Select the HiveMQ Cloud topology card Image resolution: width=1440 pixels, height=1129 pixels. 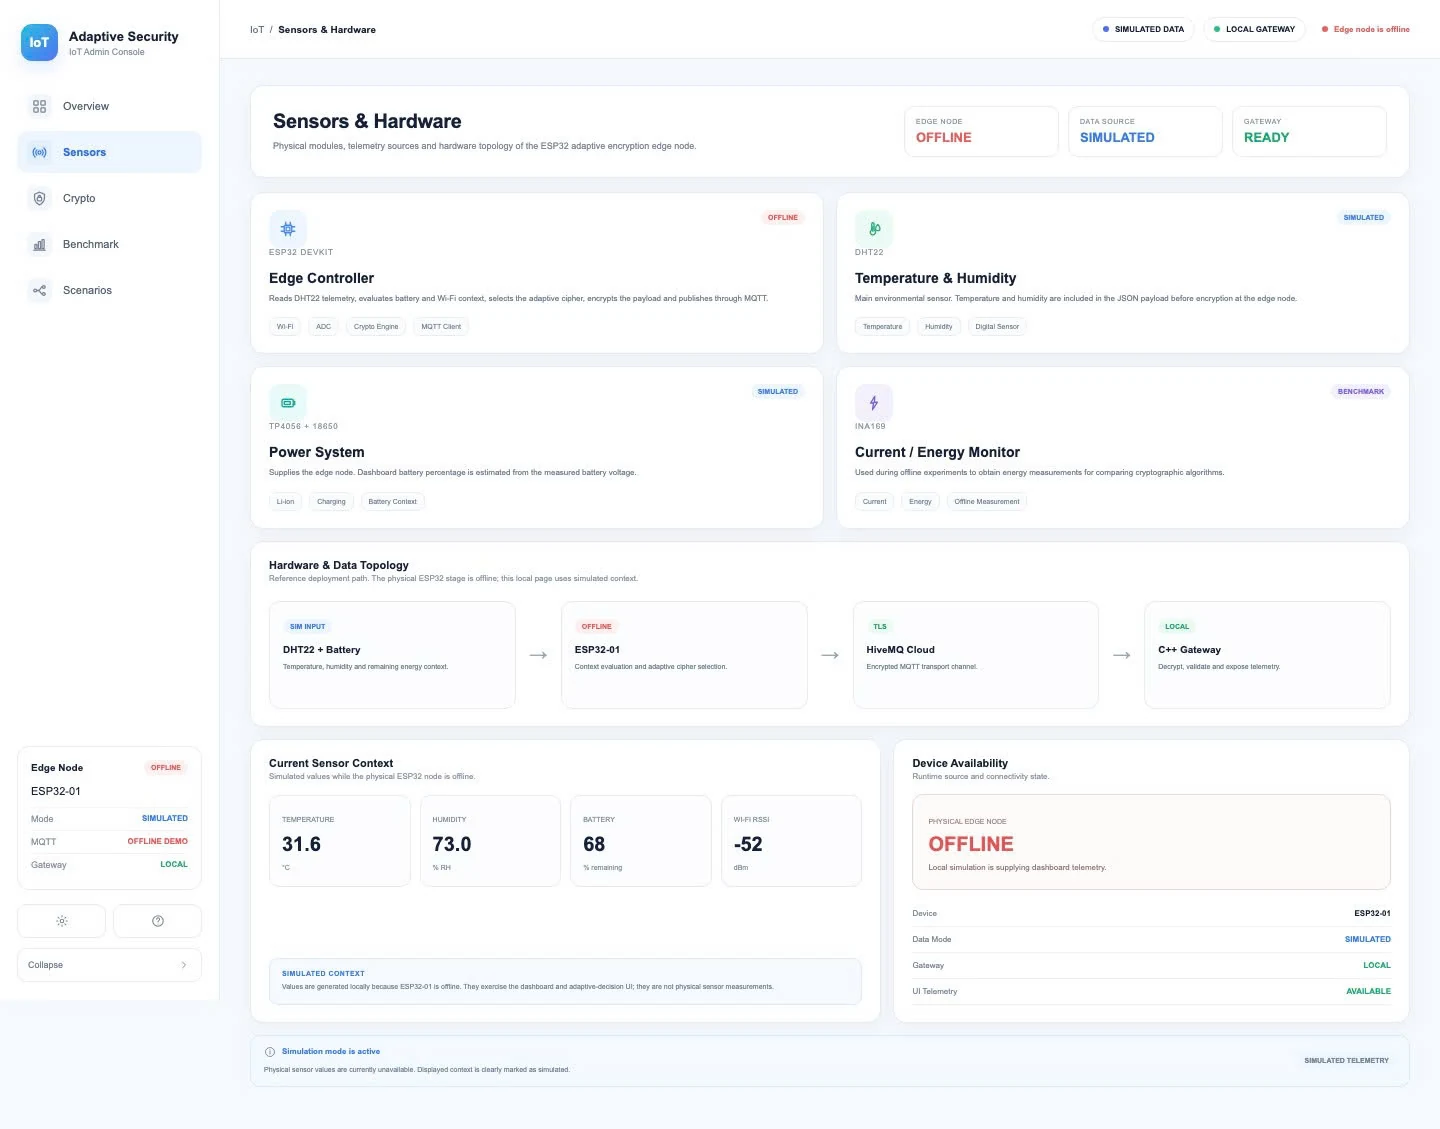tap(976, 655)
